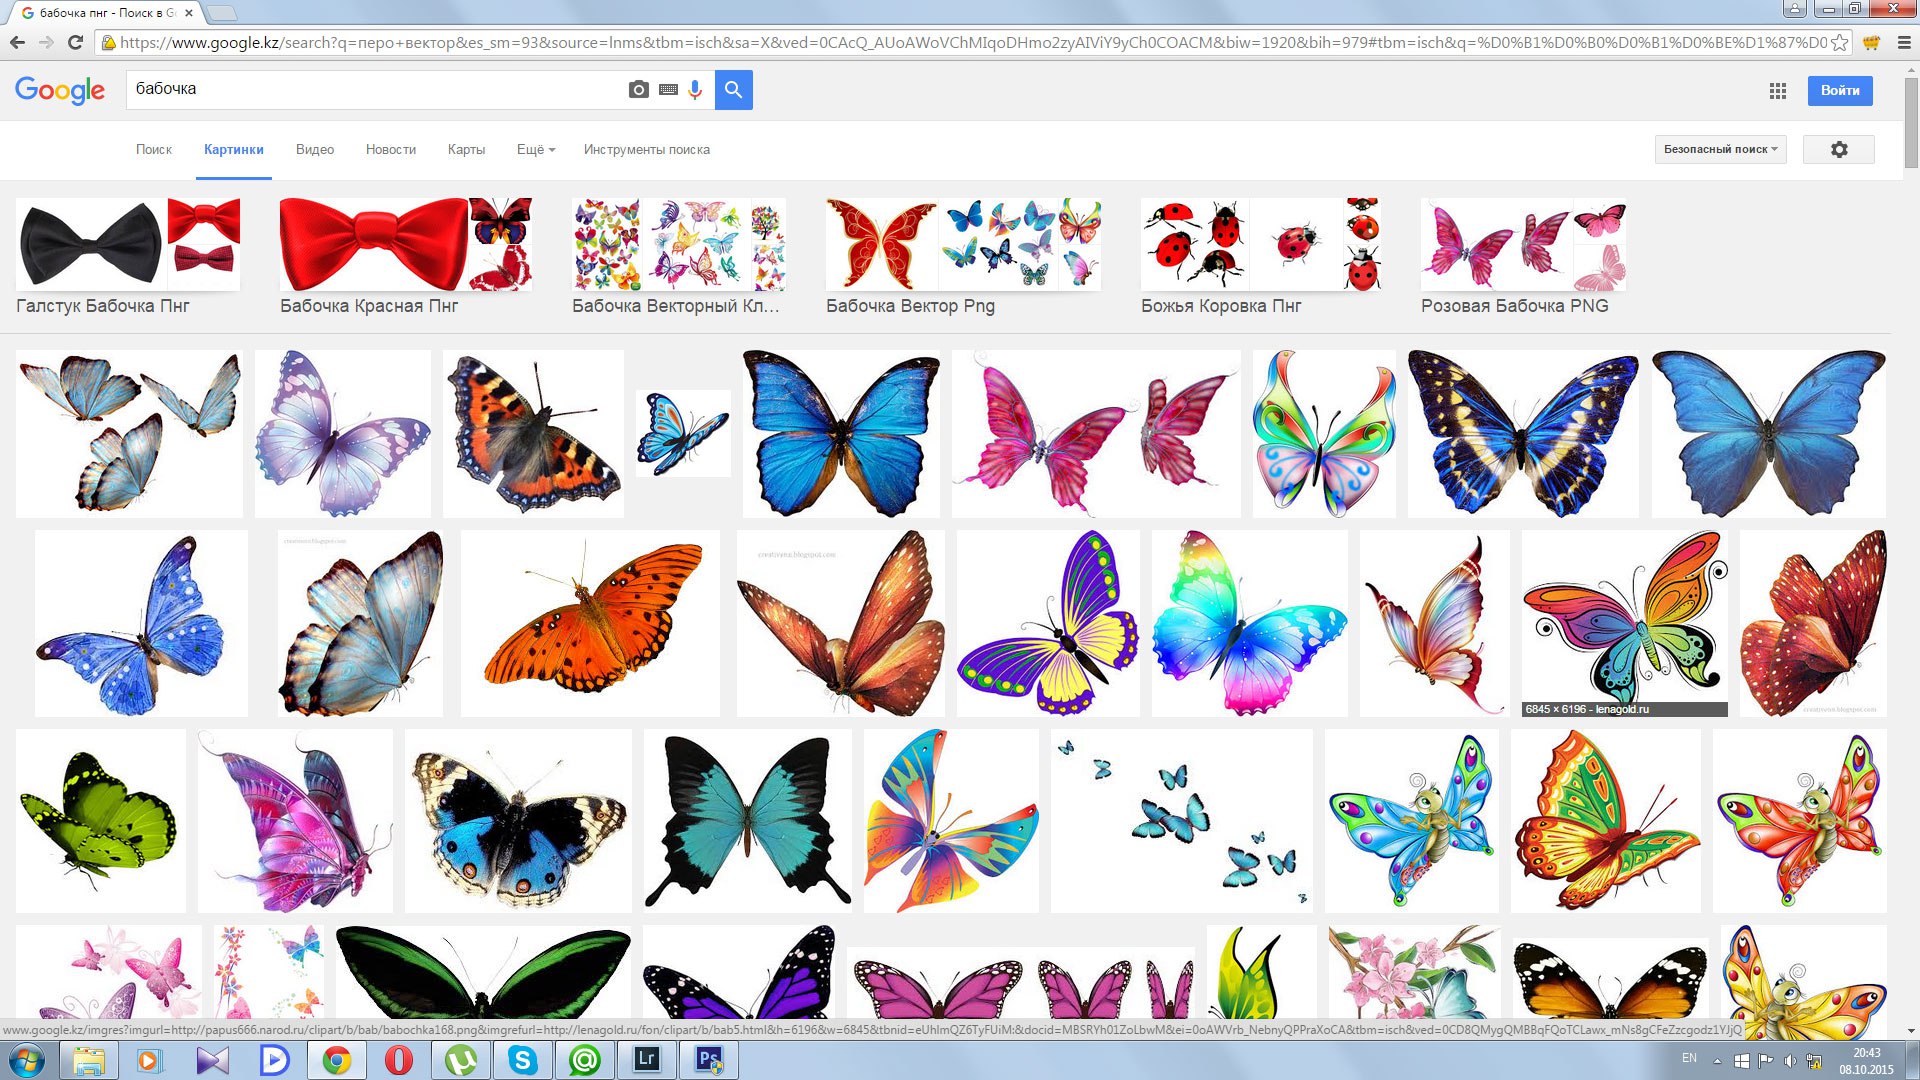
Task: Reload the page with refresh icon
Action: [75, 42]
